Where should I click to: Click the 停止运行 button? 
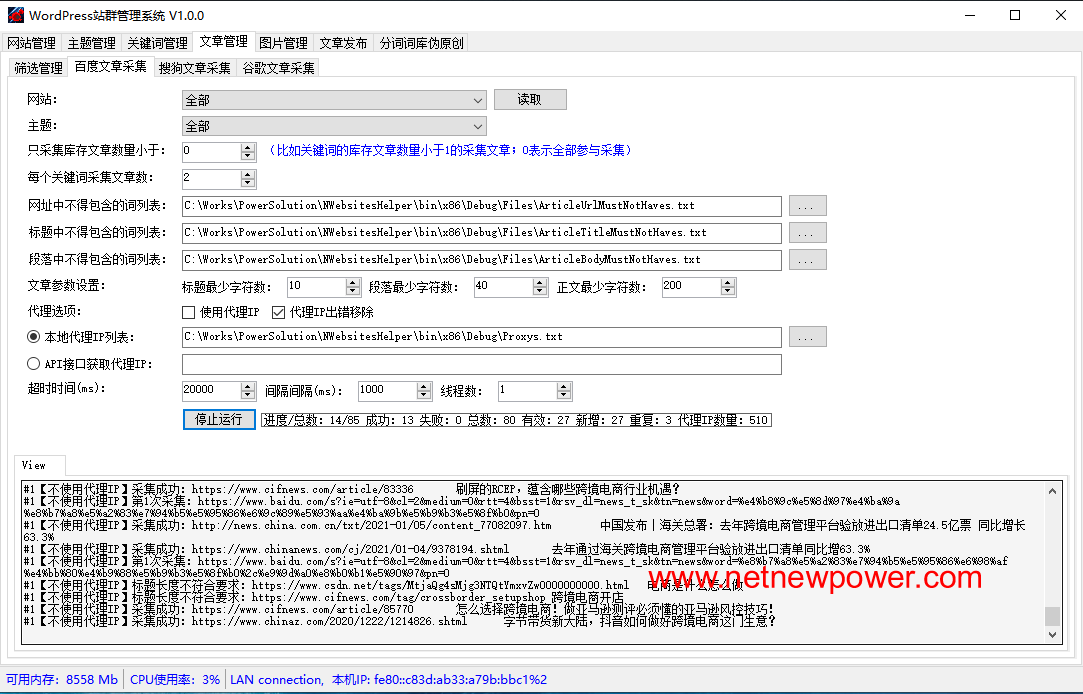coord(219,419)
